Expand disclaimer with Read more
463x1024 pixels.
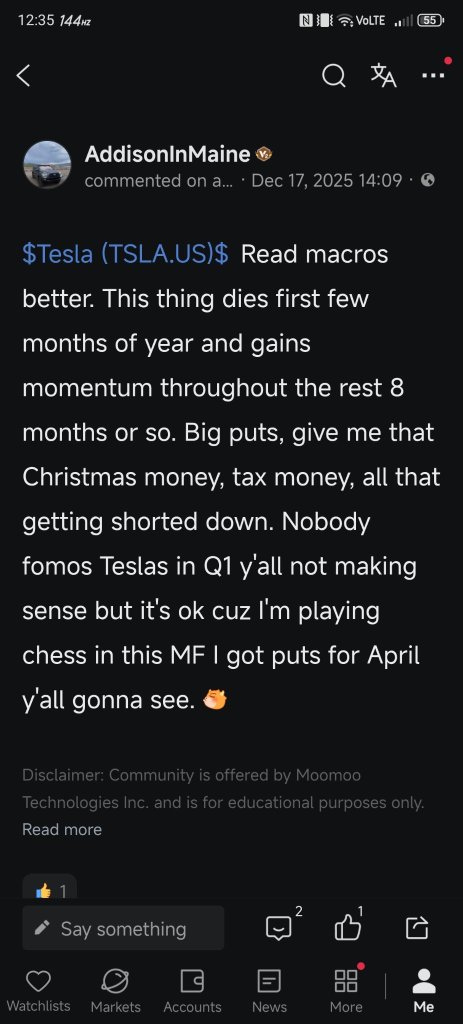(62, 829)
